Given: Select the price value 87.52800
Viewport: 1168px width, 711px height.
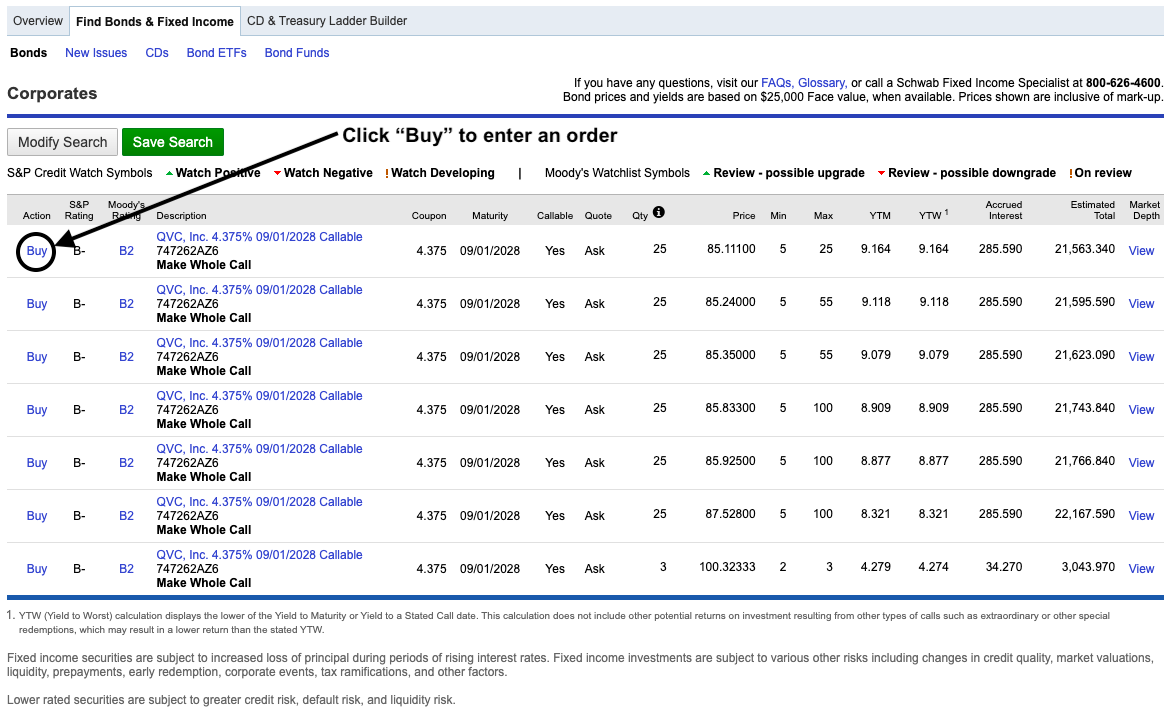Looking at the screenshot, I should click(x=730, y=514).
